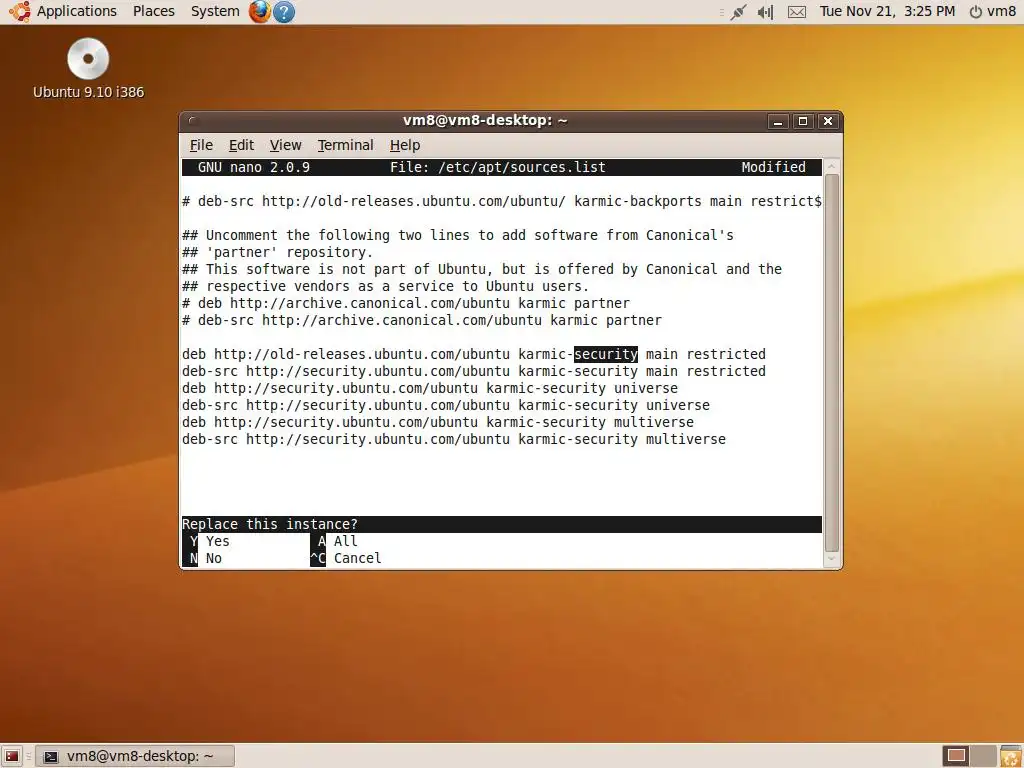Click the '## This software is not part' line

(482, 269)
